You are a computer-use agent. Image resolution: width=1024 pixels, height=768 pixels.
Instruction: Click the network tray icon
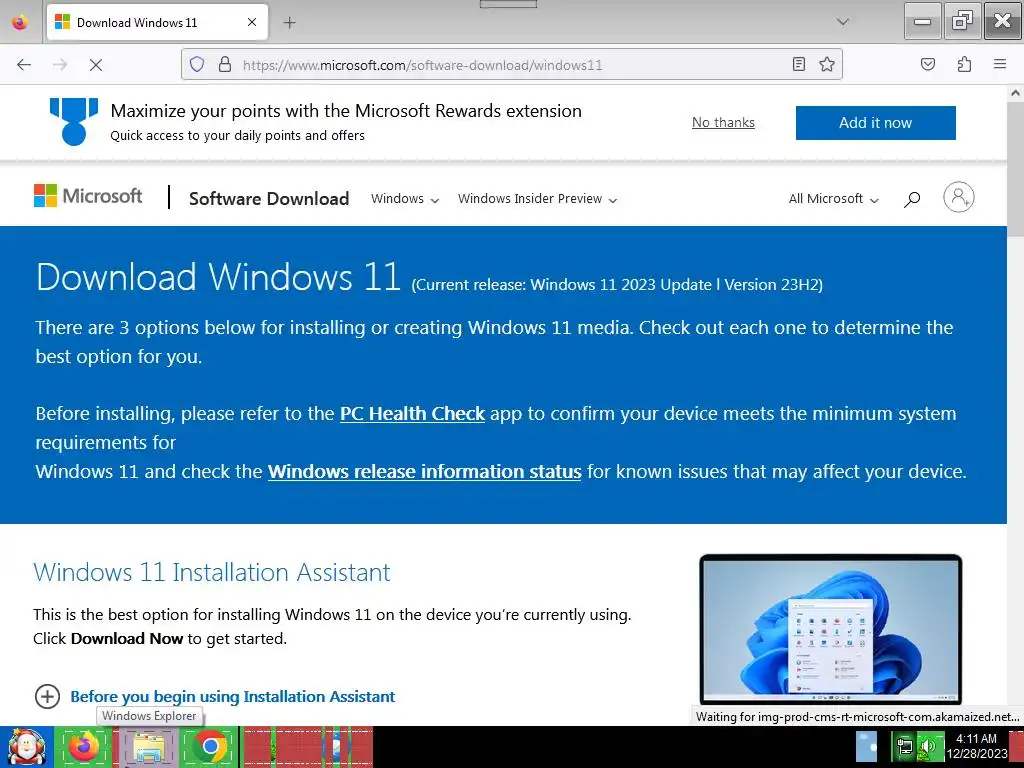pyautogui.click(x=904, y=747)
